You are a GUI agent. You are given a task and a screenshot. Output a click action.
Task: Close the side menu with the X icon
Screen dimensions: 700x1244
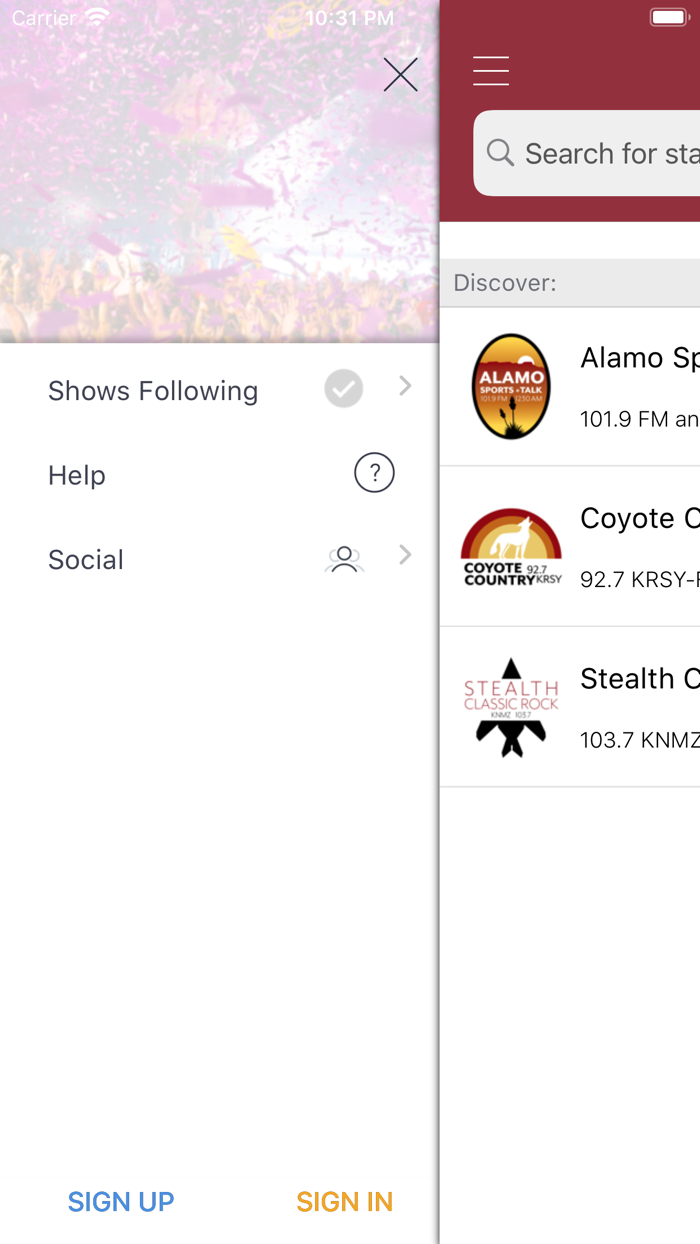(x=400, y=75)
